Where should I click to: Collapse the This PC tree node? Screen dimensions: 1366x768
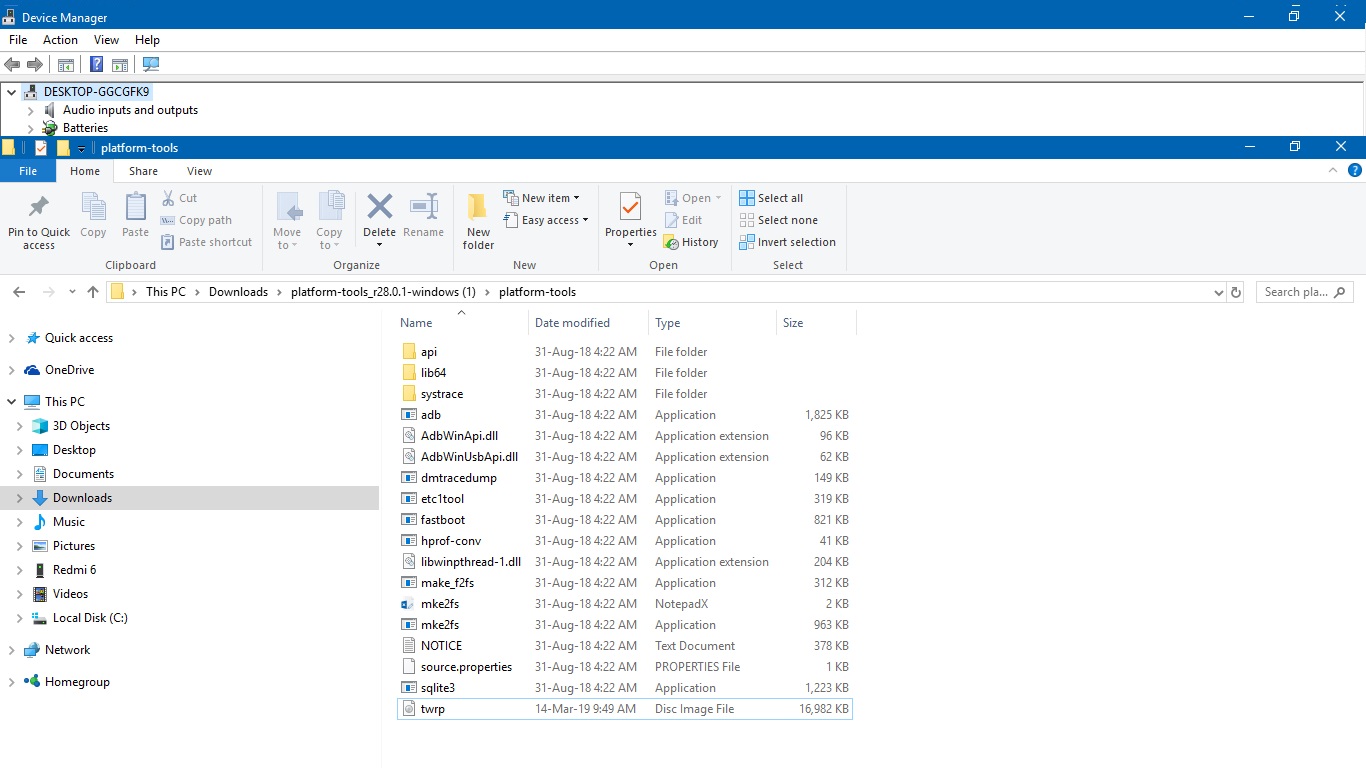pyautogui.click(x=12, y=402)
